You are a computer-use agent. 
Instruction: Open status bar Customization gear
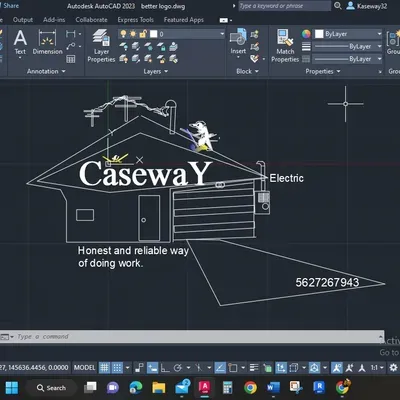click(393, 368)
